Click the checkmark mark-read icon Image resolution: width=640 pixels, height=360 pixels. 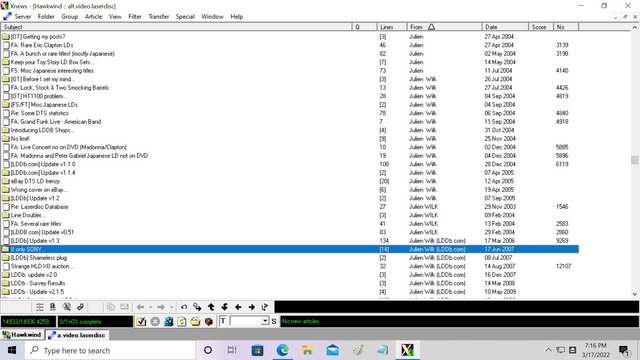[141, 322]
